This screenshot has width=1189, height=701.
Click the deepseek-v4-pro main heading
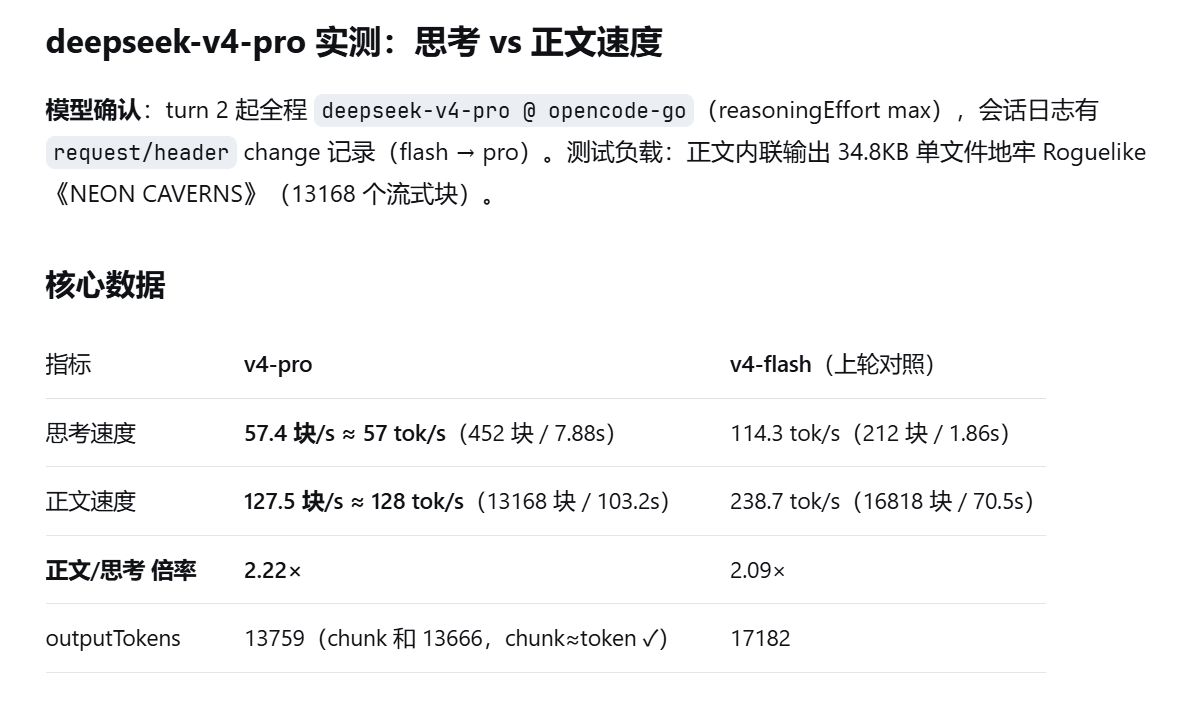coord(354,42)
